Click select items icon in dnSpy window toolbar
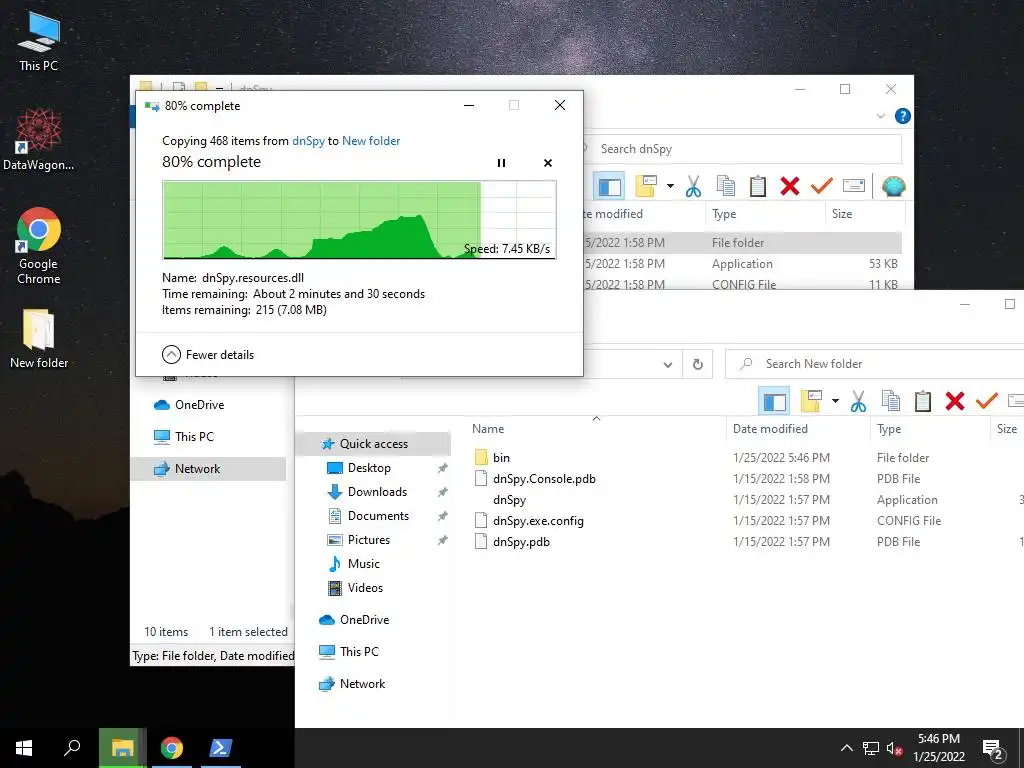 647,187
